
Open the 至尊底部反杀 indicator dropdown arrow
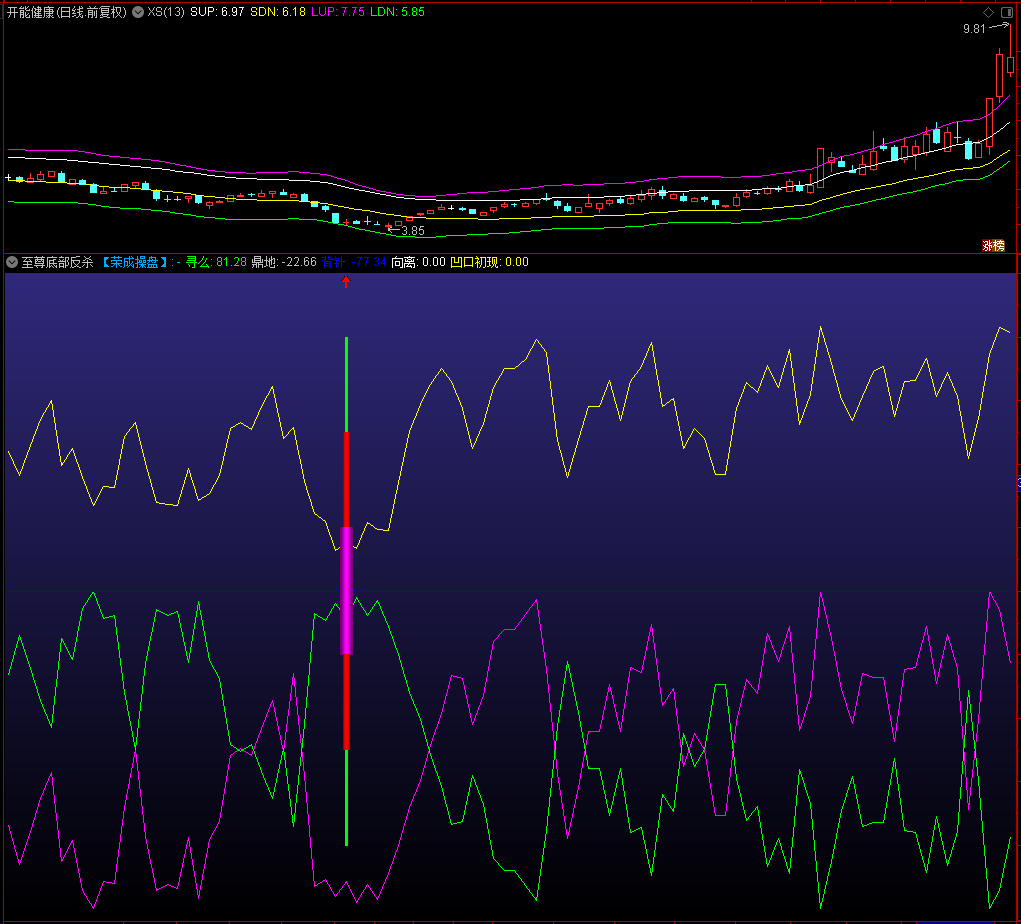coord(12,262)
